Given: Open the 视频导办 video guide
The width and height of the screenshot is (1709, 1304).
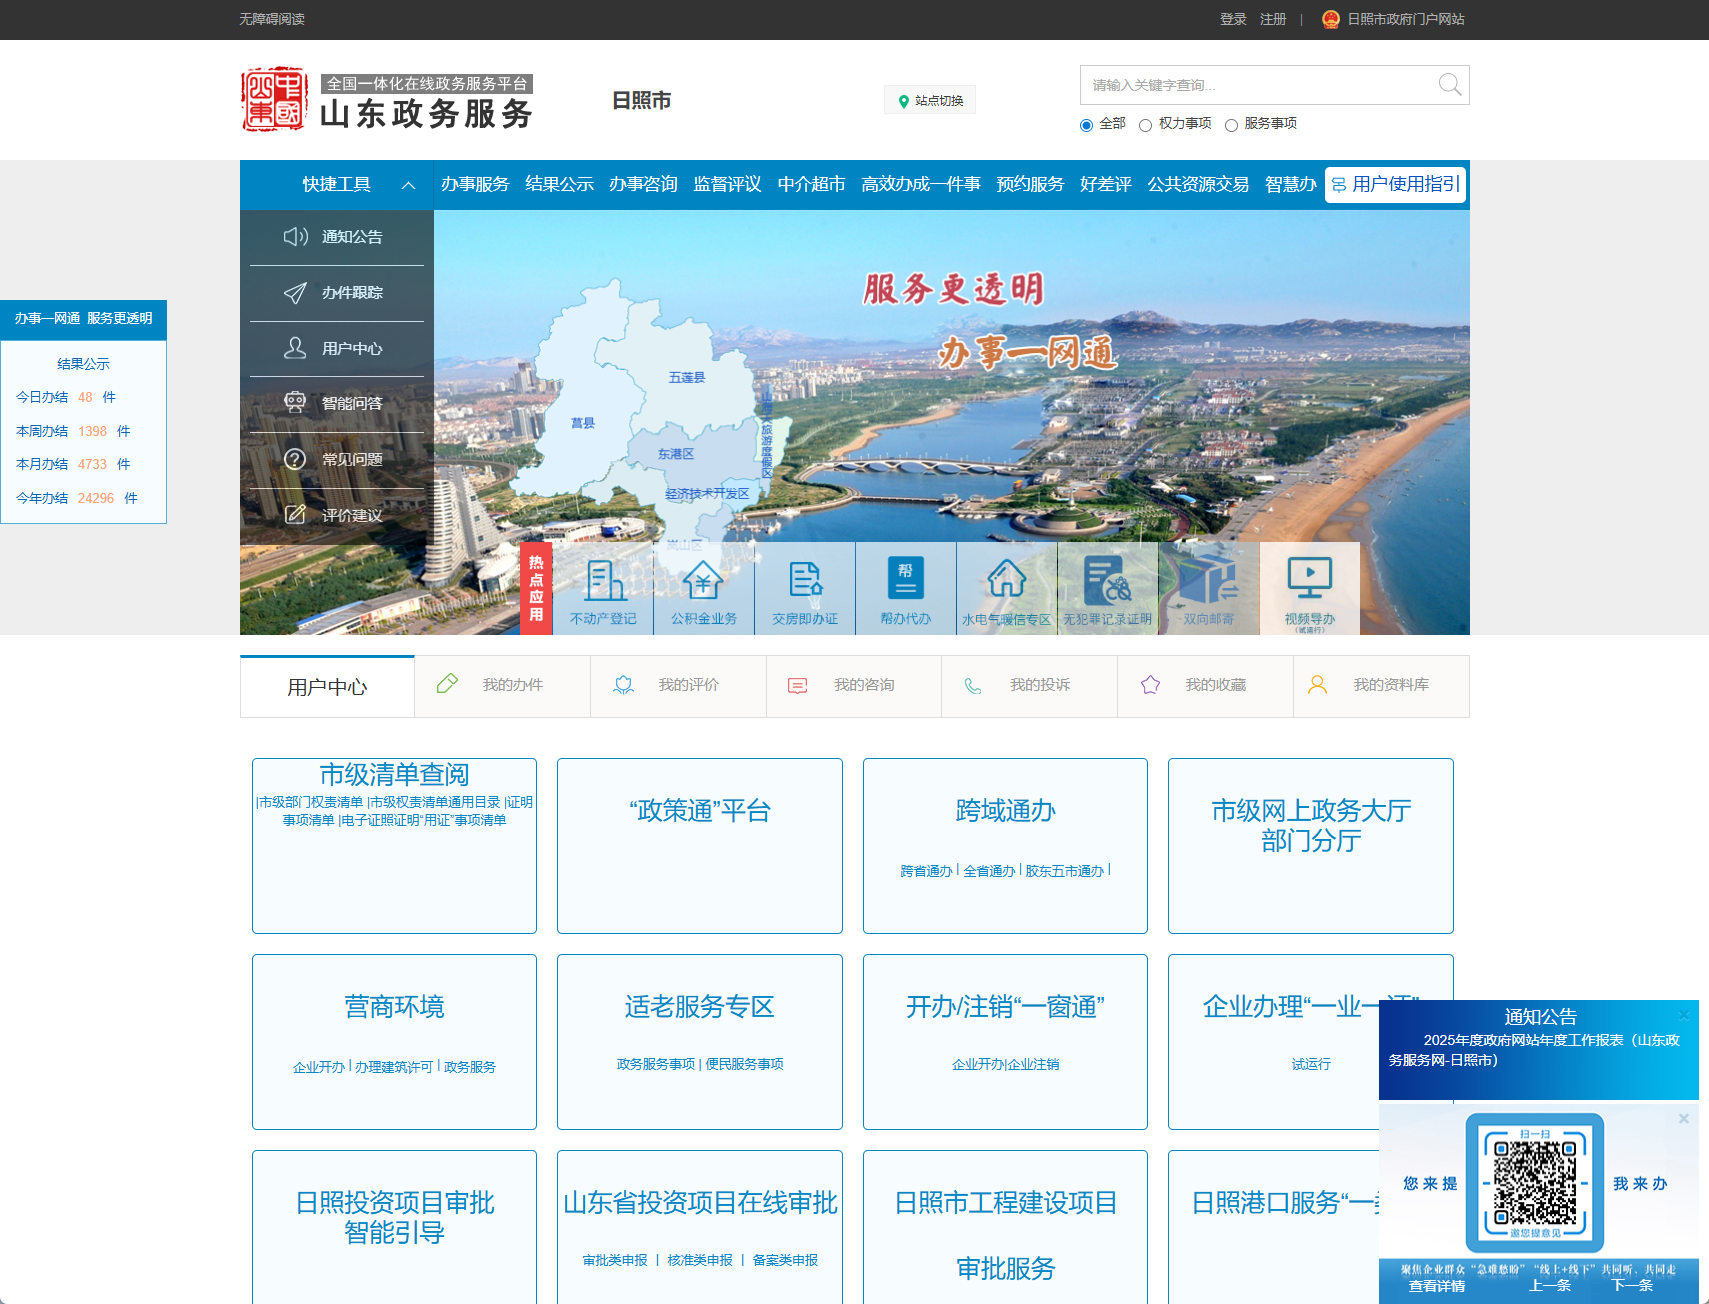Looking at the screenshot, I should [1310, 588].
